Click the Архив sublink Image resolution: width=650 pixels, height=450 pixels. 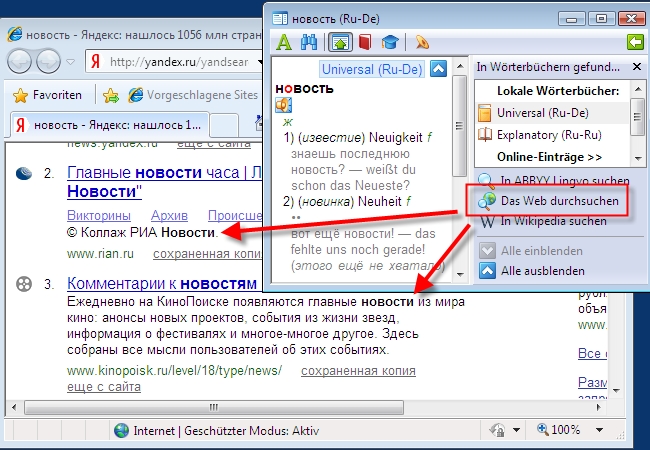coord(169,215)
